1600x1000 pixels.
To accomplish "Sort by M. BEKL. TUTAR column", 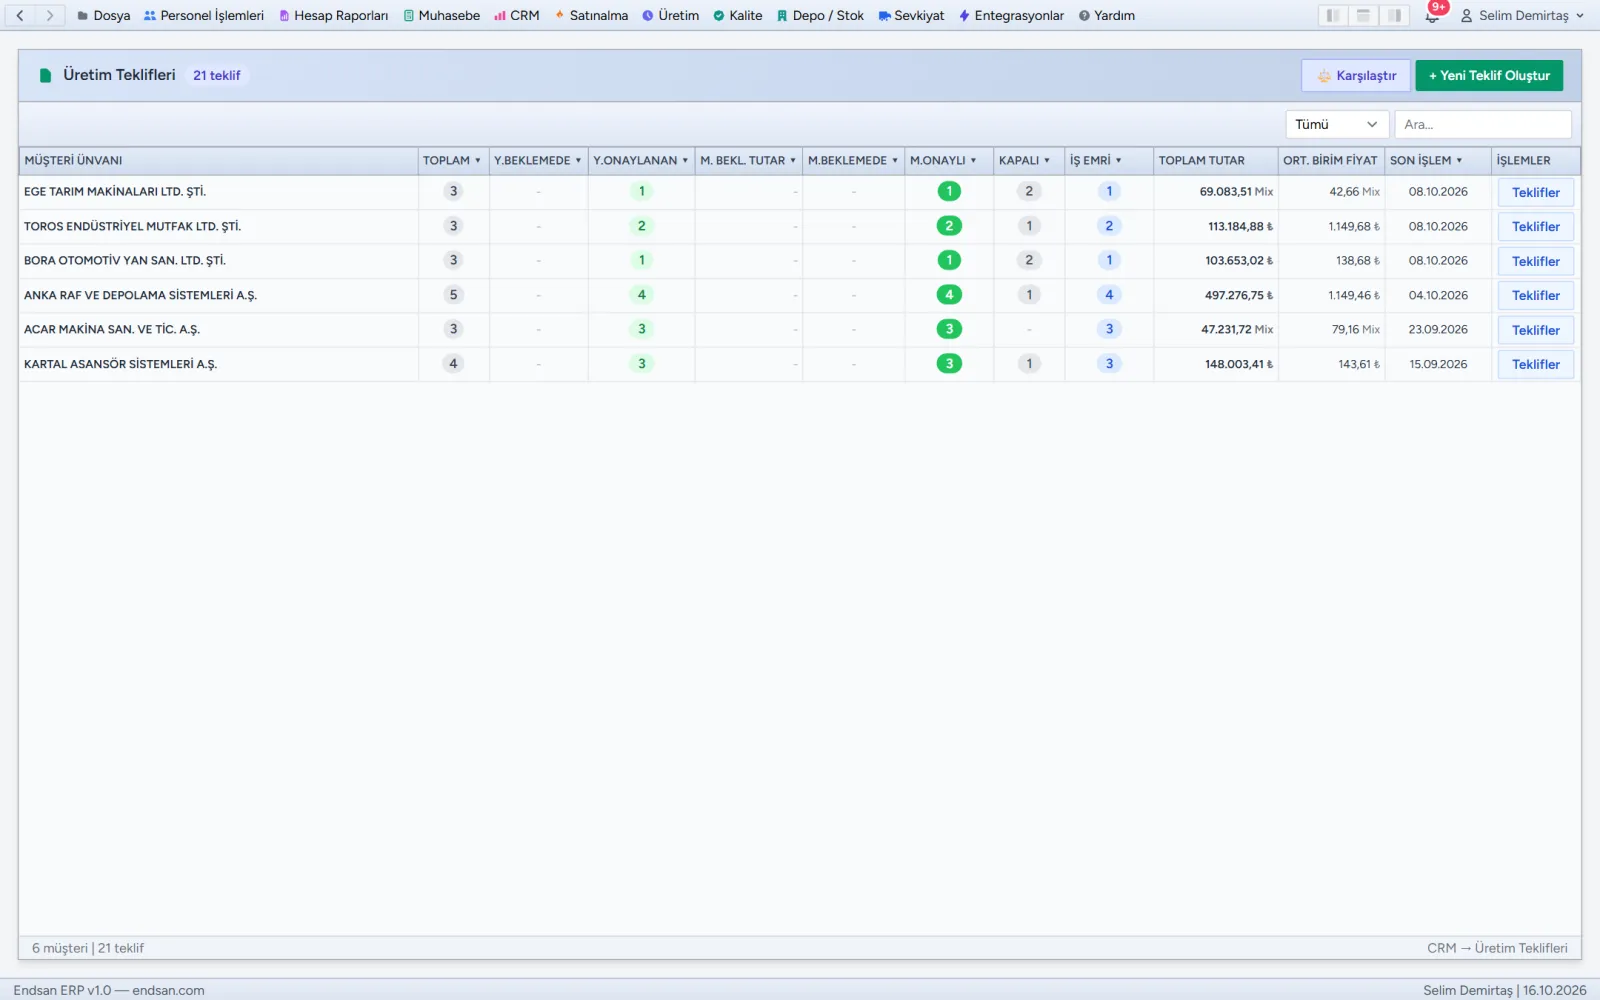I will [748, 160].
